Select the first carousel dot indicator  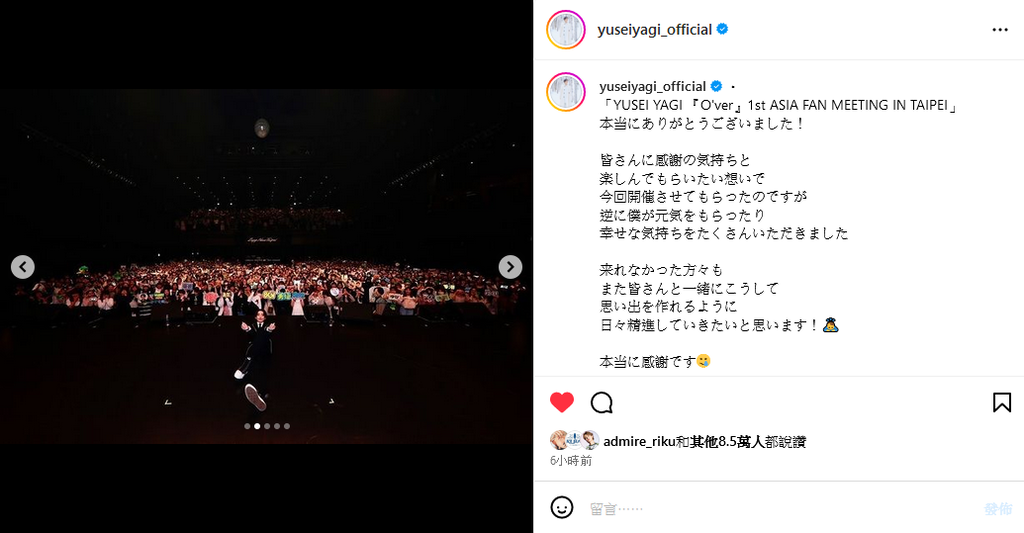247,426
